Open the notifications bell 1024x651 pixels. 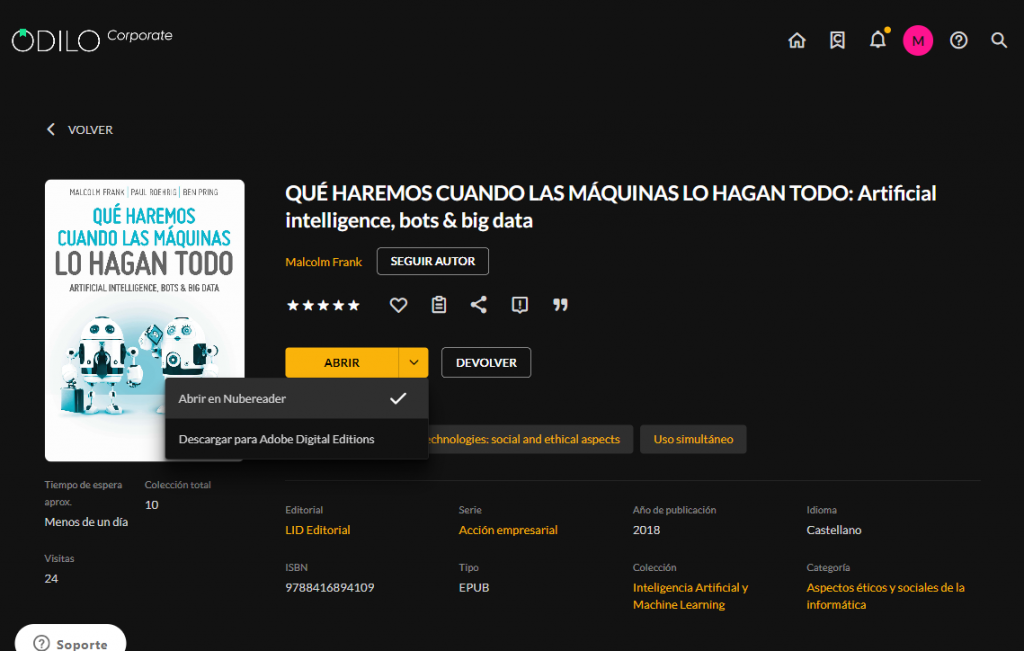click(877, 40)
